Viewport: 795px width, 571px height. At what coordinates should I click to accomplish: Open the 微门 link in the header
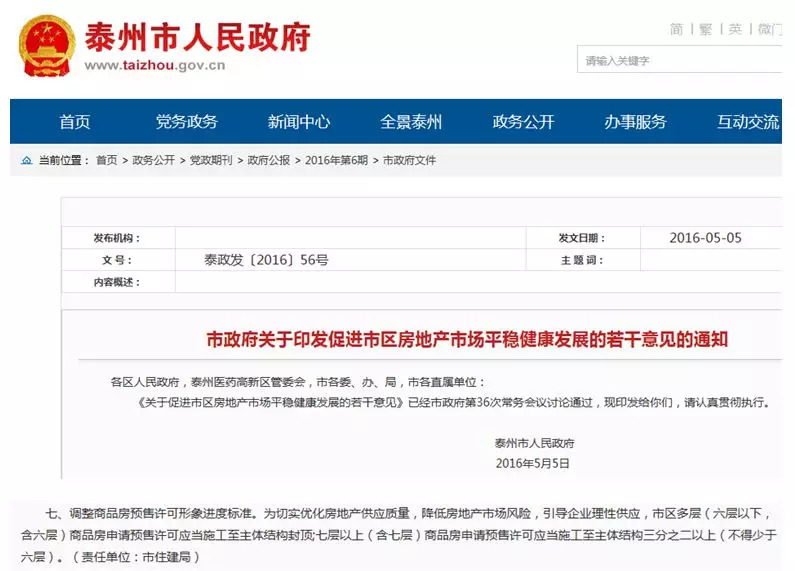[769, 29]
